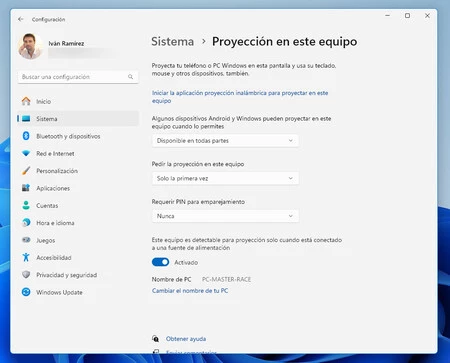The height and width of the screenshot is (363, 450).
Task: Click the Juegos controller icon
Action: 26,240
